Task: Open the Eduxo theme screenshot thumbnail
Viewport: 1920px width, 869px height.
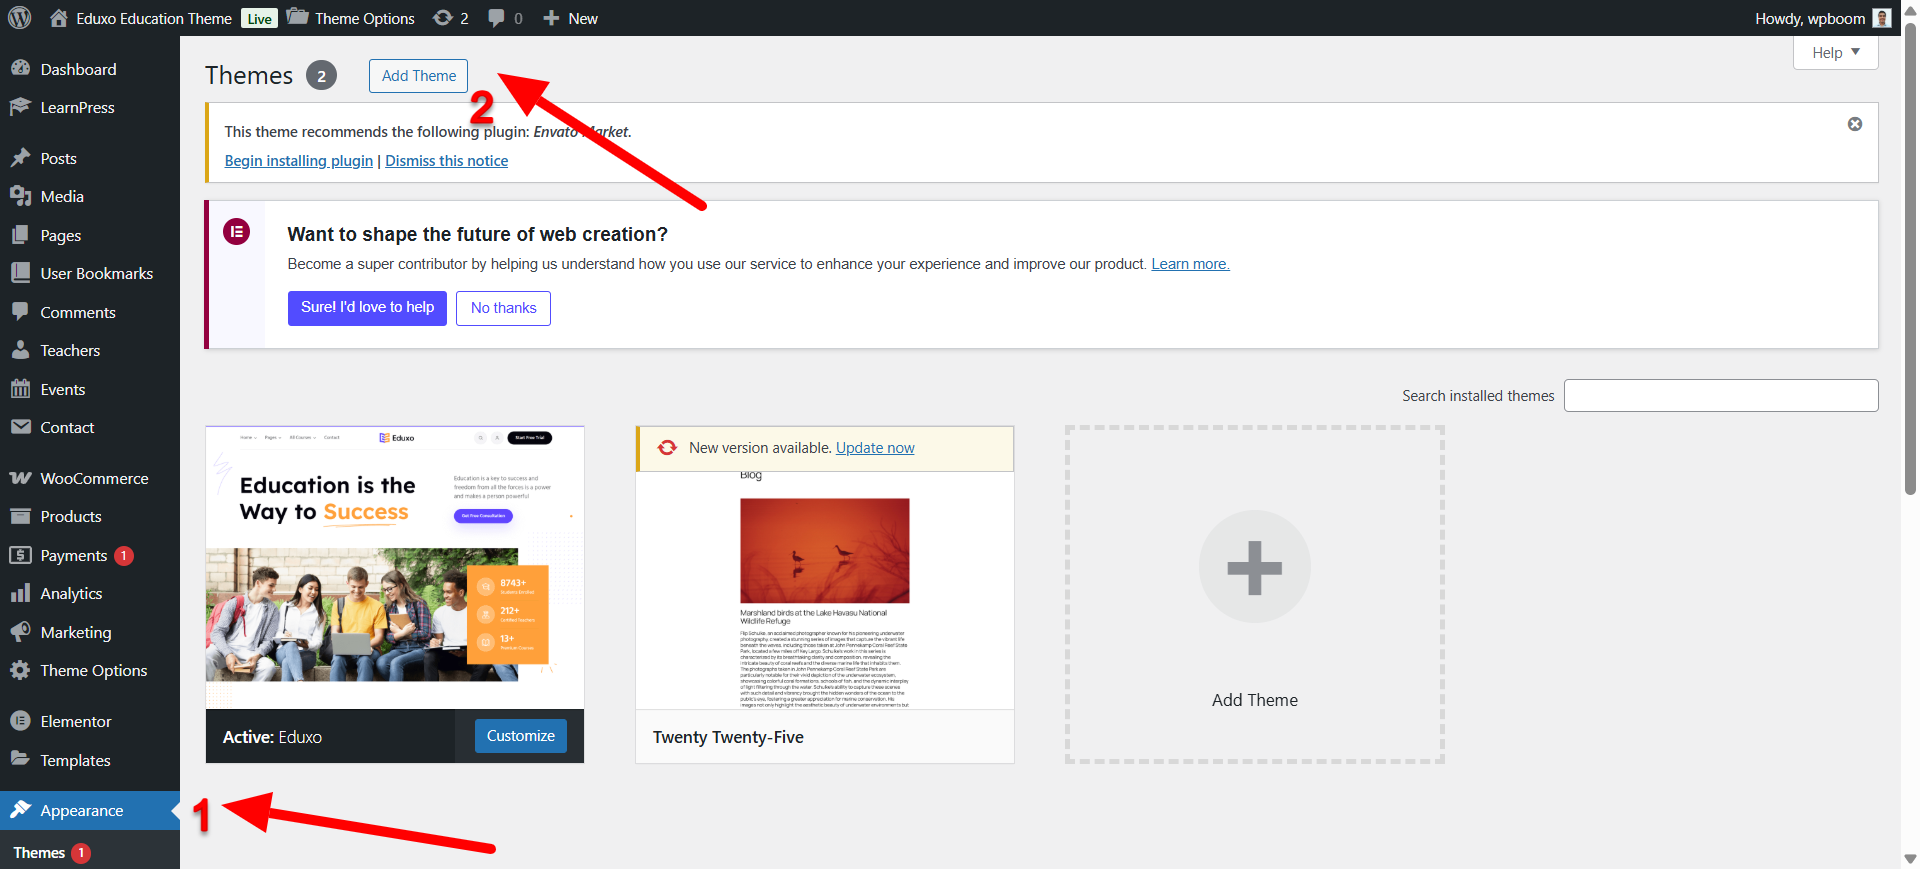Action: (395, 568)
